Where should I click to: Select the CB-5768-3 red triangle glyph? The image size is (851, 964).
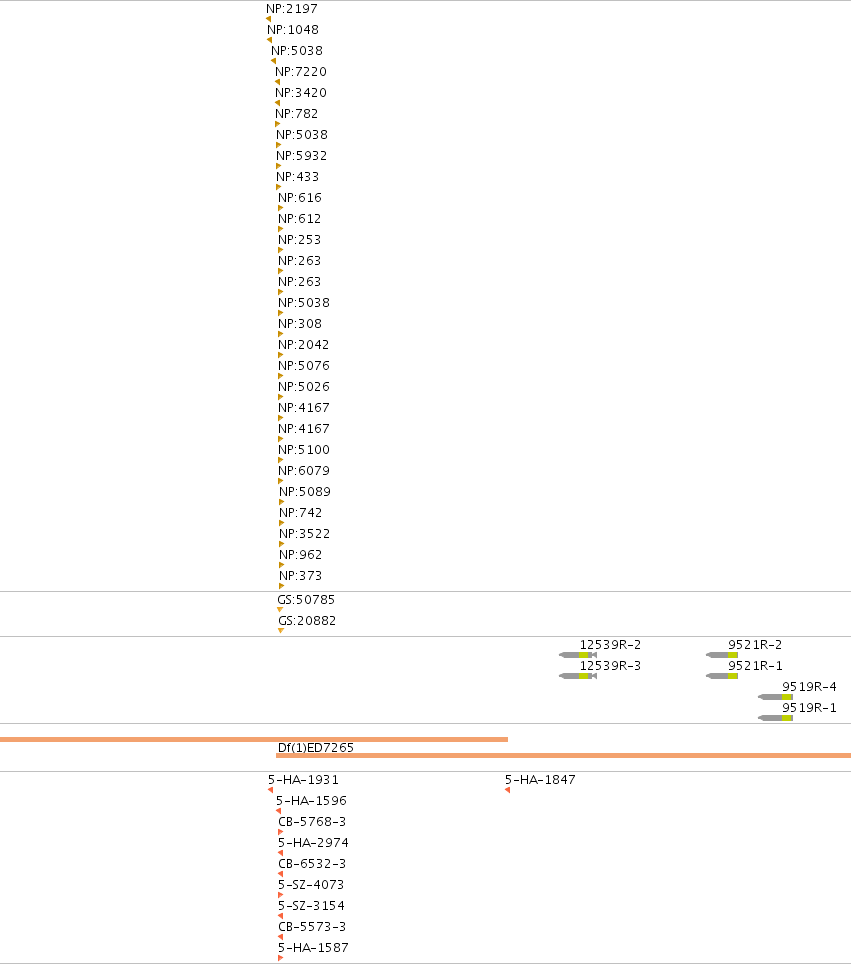[x=280, y=832]
